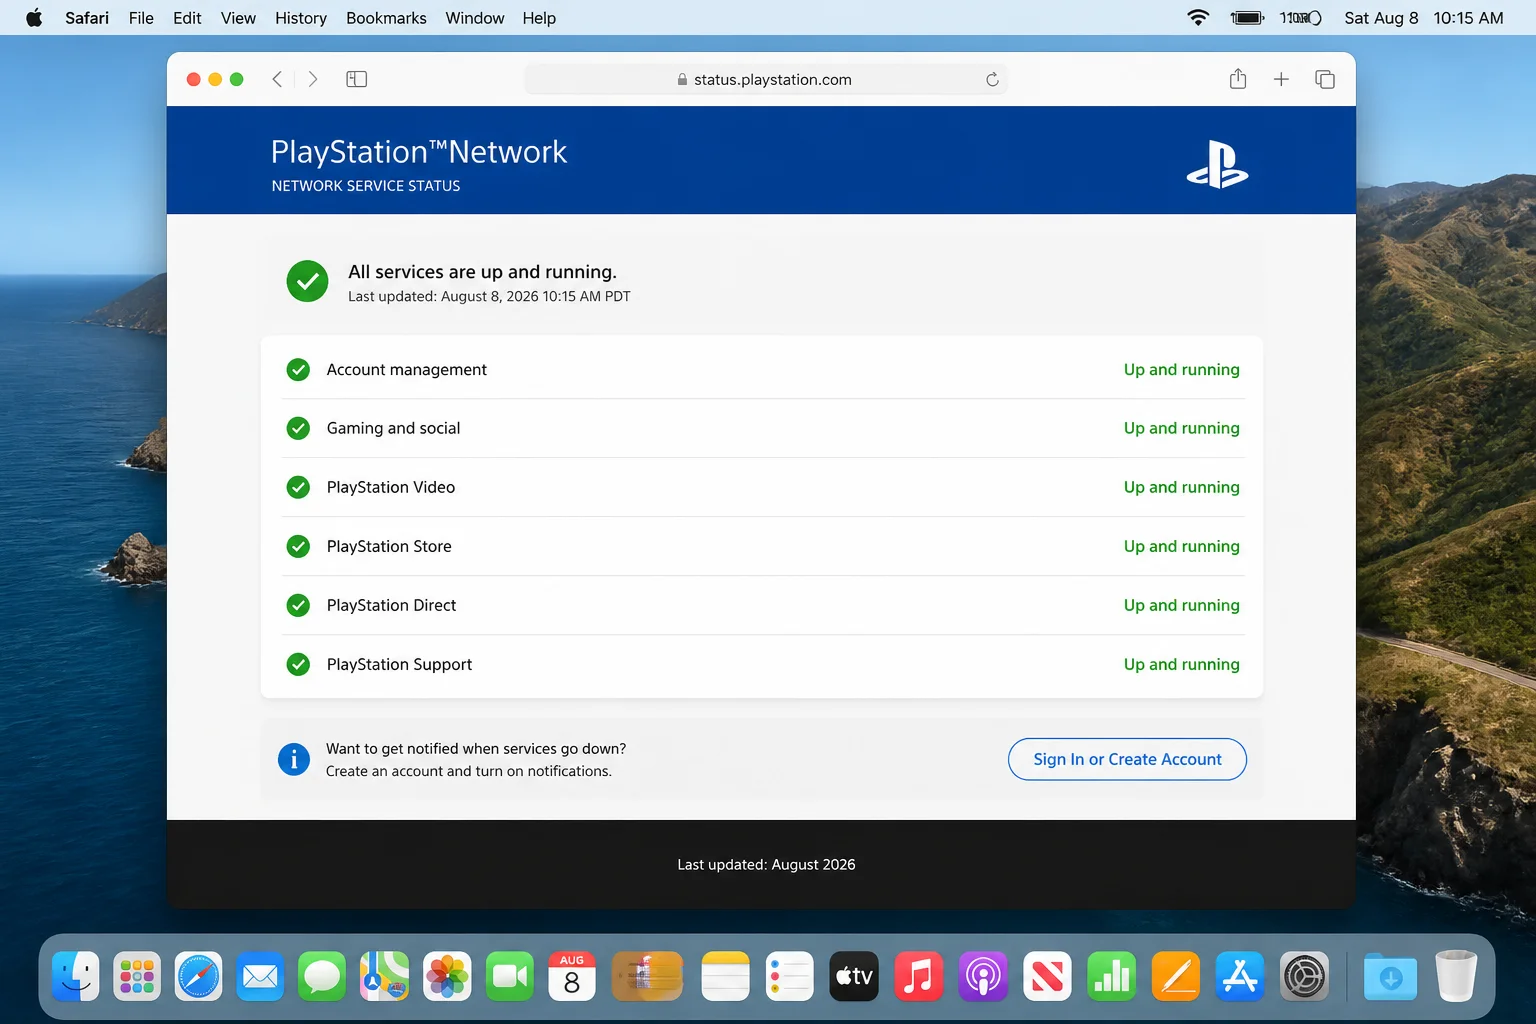This screenshot has width=1536, height=1024.
Task: Click the PlayStation Network header title
Action: [x=418, y=152]
